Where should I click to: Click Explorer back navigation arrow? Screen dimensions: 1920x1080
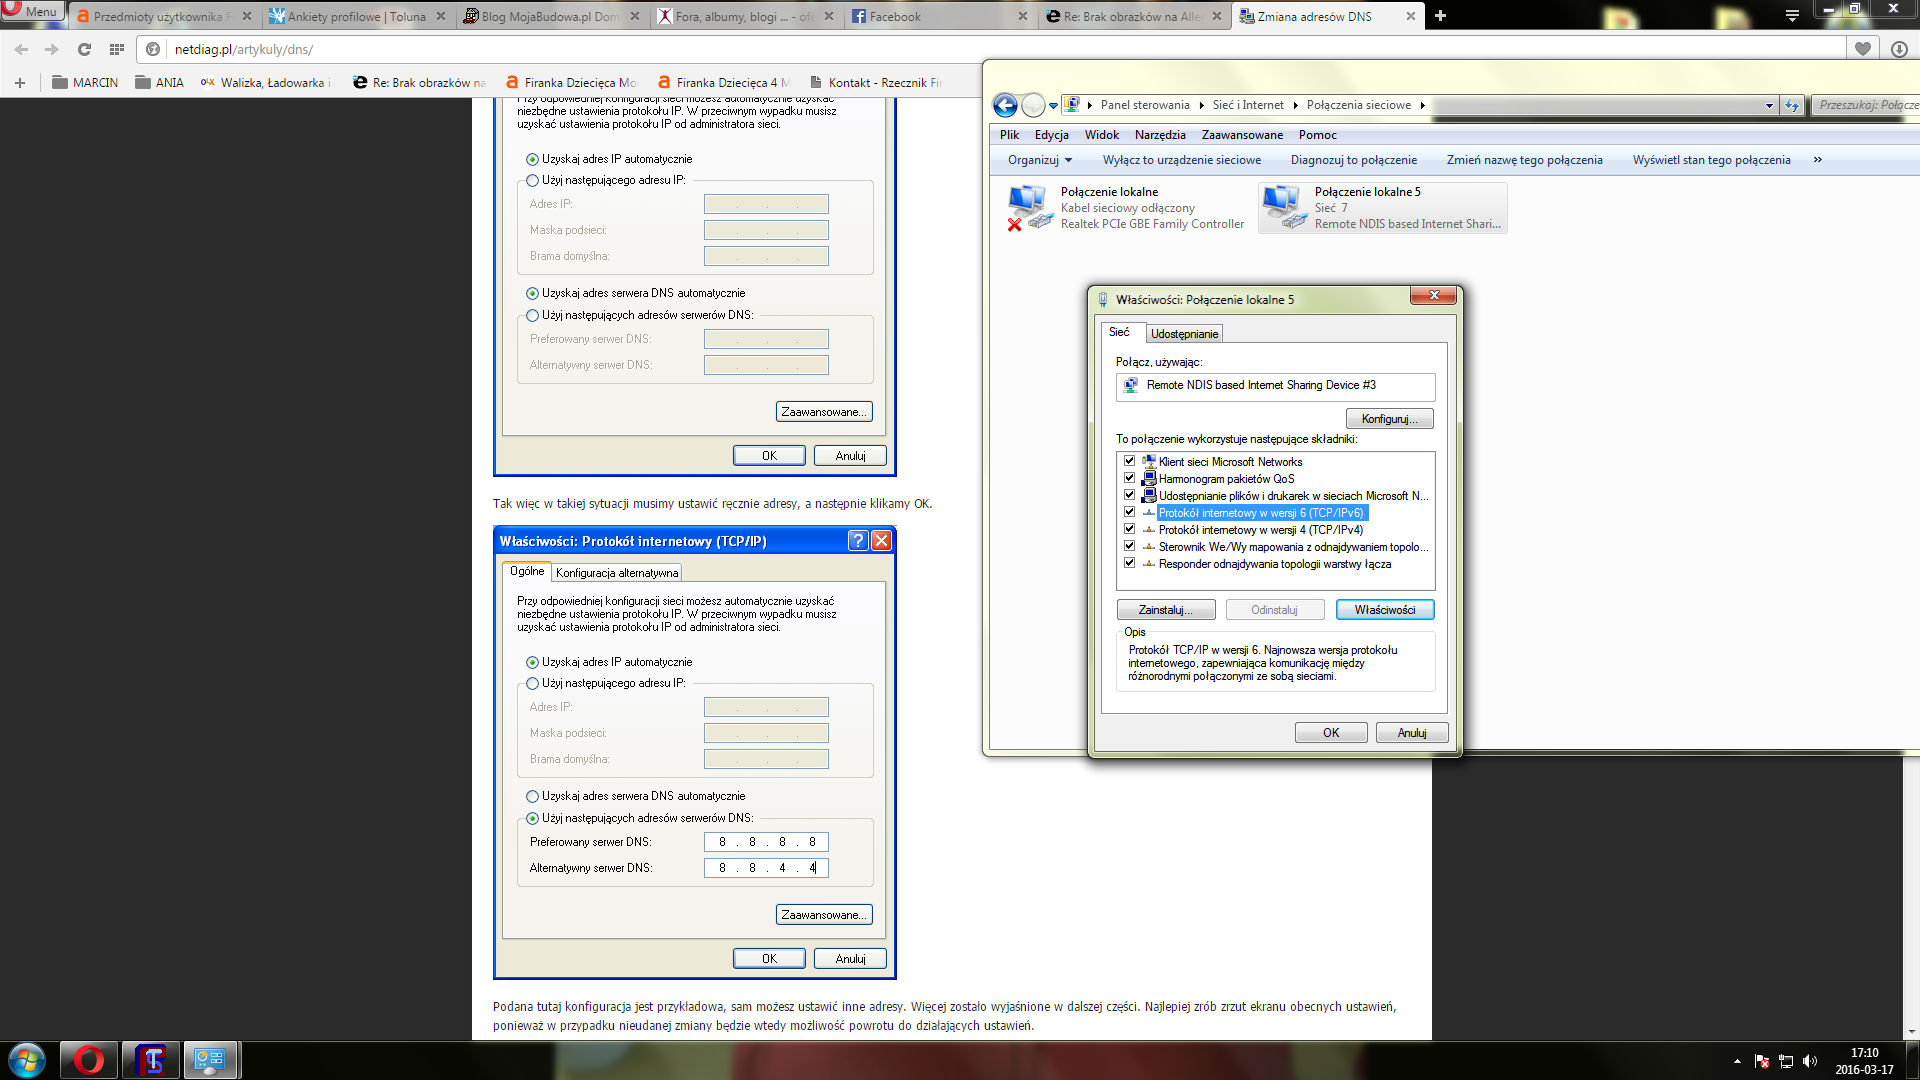click(x=1005, y=105)
